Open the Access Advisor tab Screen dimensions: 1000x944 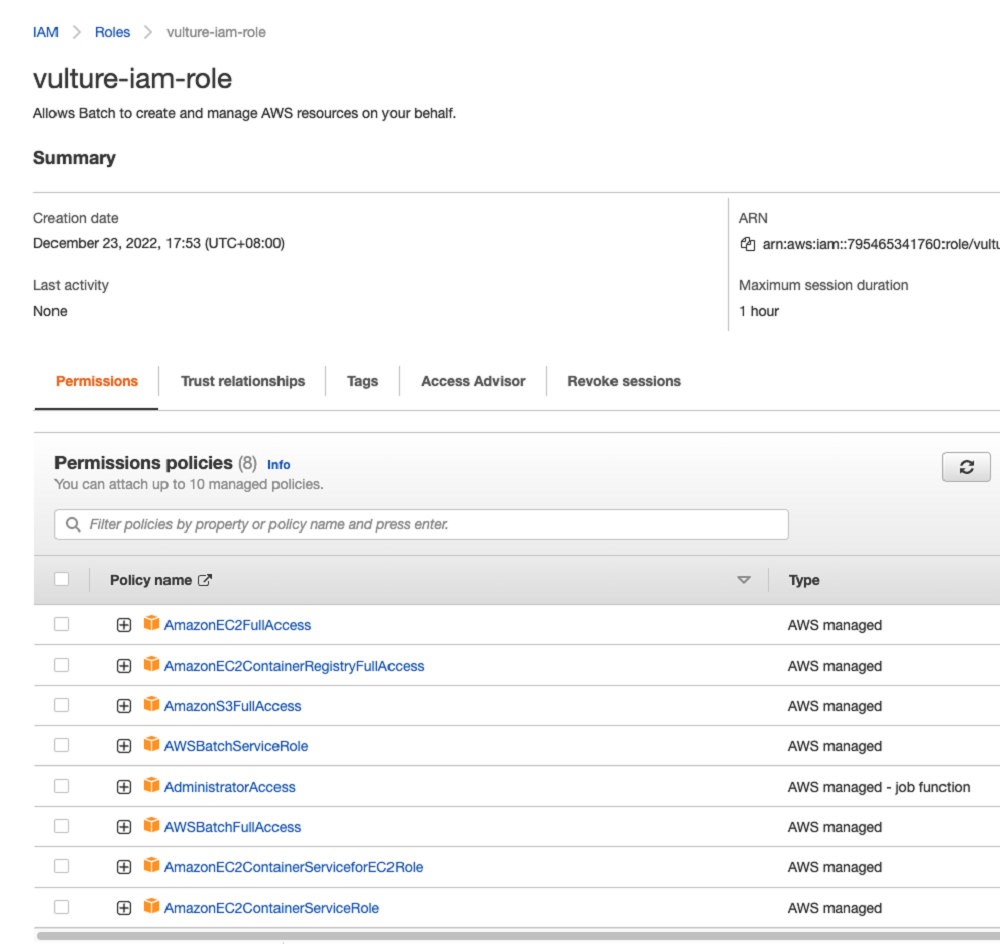pos(473,381)
